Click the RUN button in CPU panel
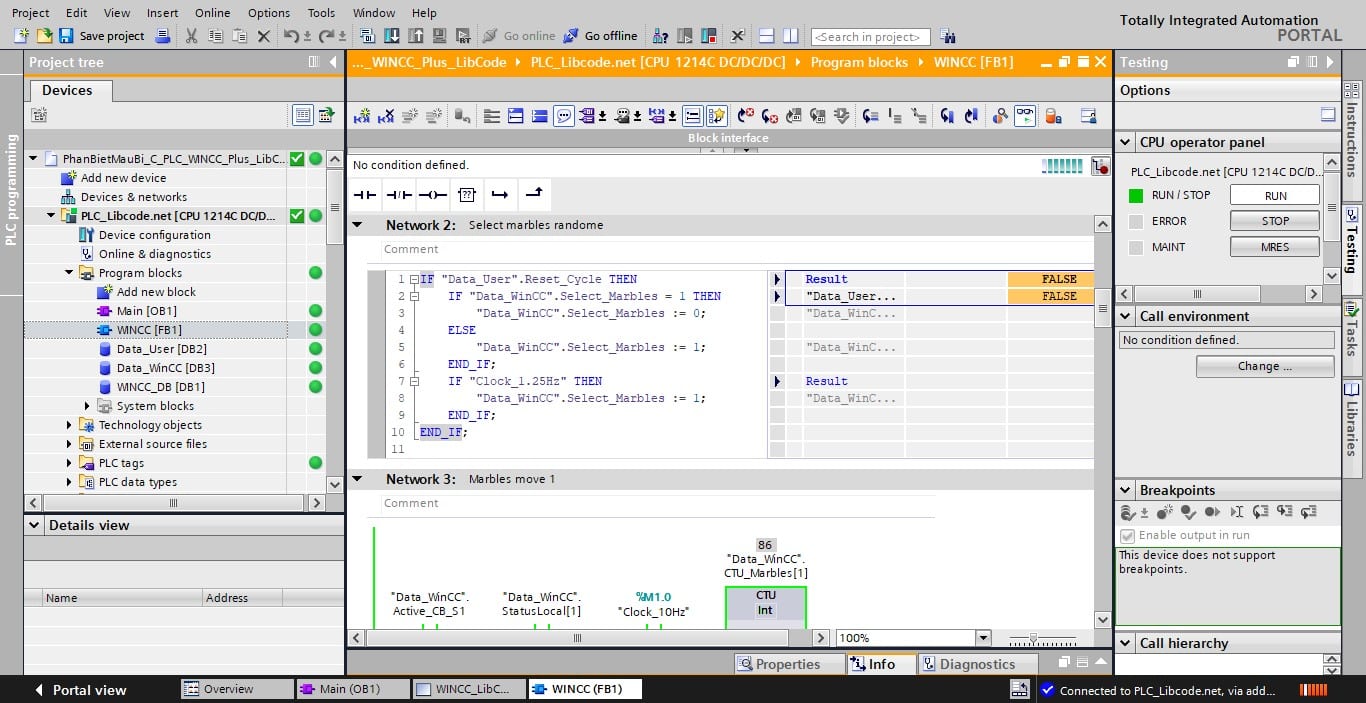Image resolution: width=1366 pixels, height=703 pixels. point(1275,196)
